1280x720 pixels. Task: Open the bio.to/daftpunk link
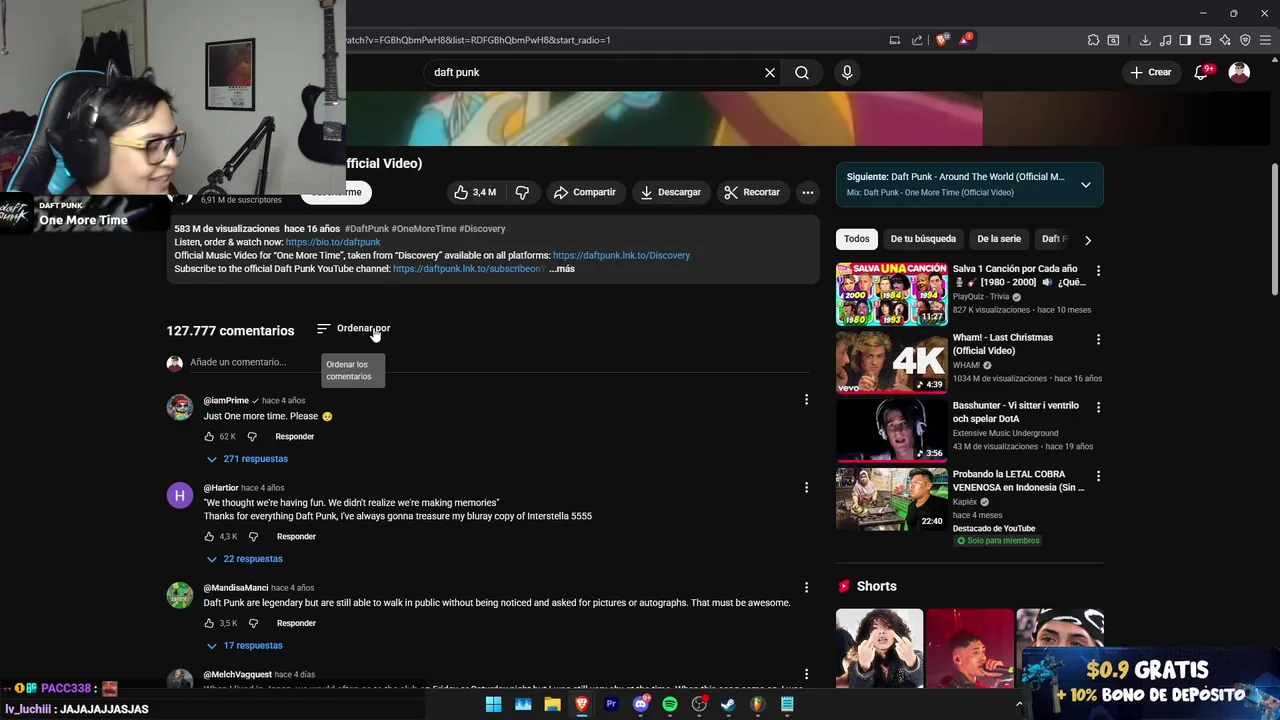[x=333, y=242]
